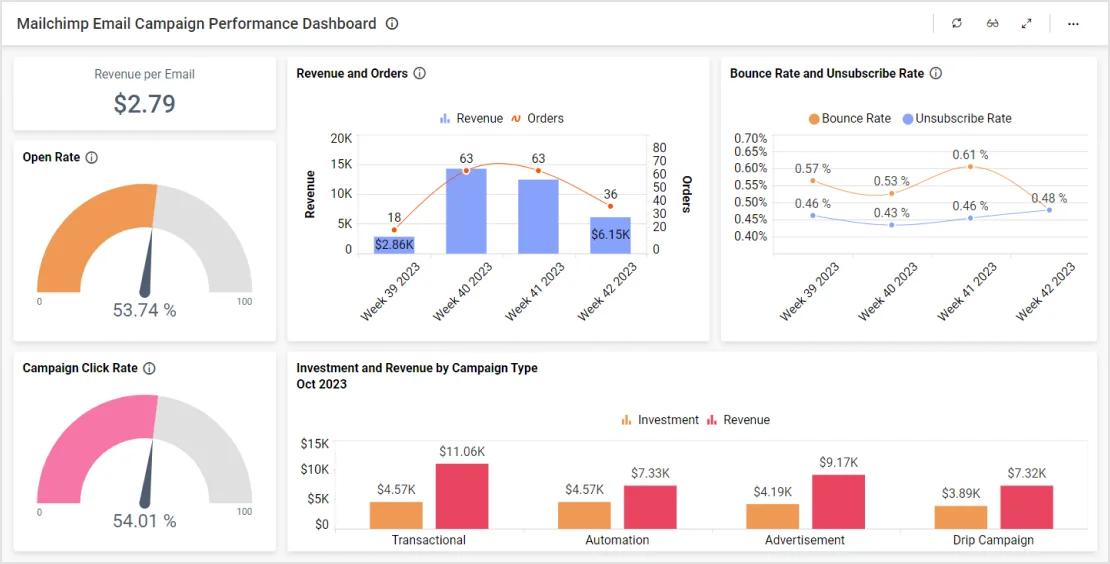This screenshot has height=564, width=1110.
Task: Expand dashboard to fullscreen icon
Action: [x=1026, y=23]
